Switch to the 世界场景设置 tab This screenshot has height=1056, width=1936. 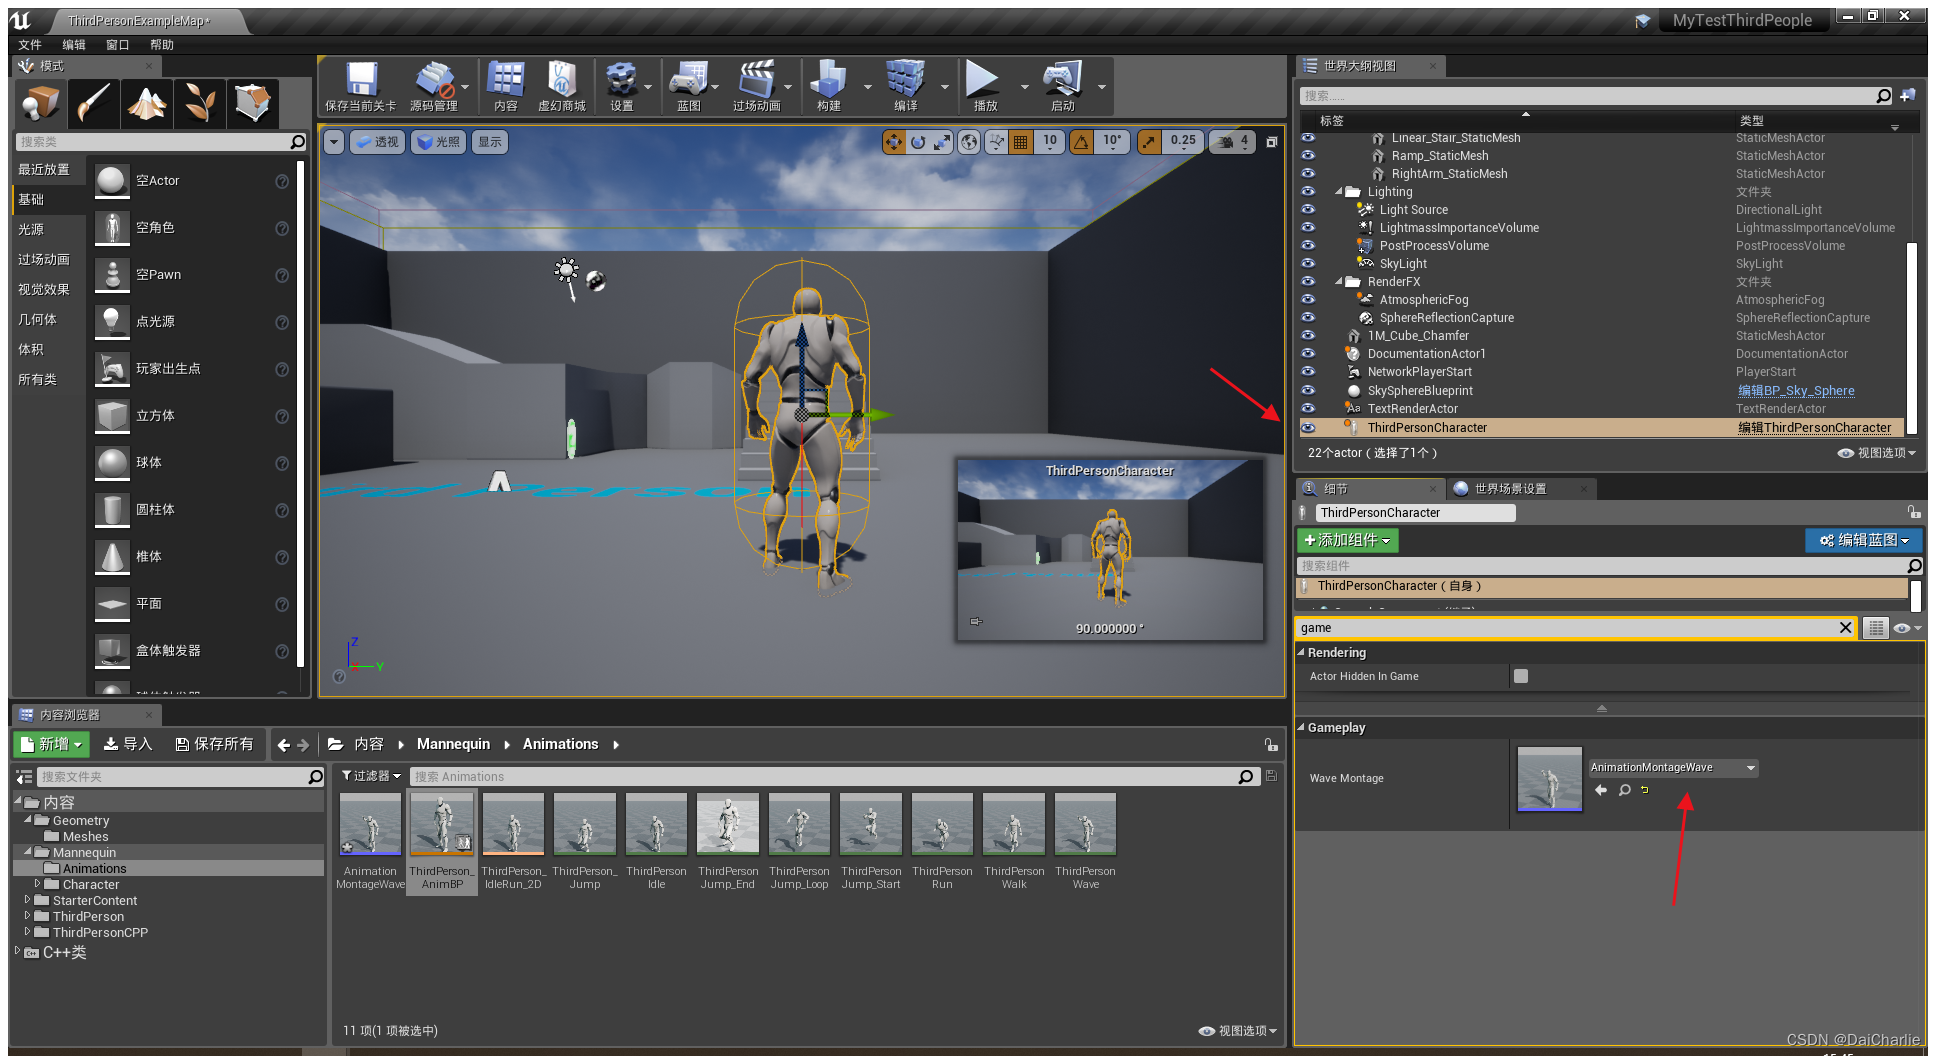1510,488
